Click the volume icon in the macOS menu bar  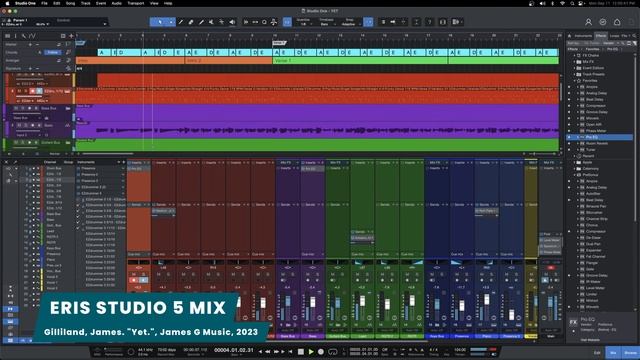click(542, 3)
